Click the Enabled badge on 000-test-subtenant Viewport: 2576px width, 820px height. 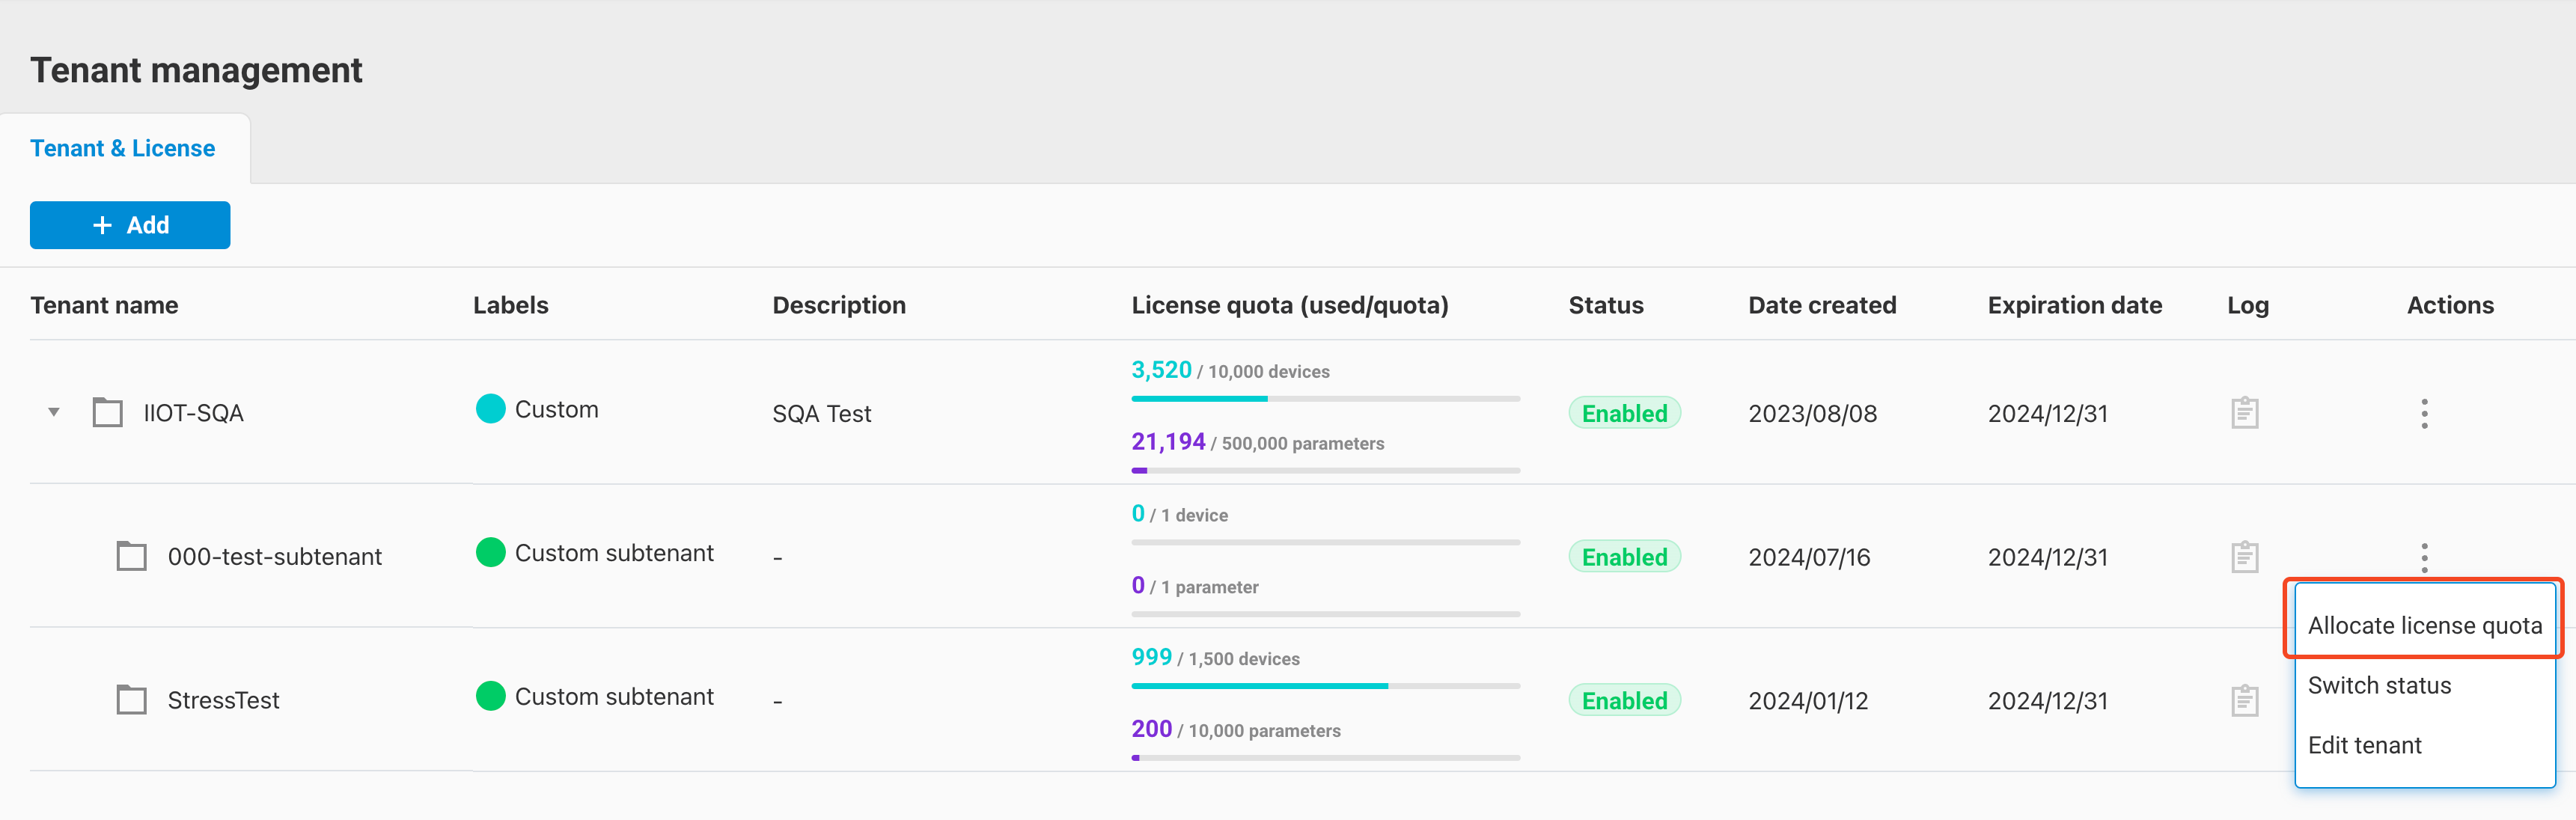[x=1624, y=556]
